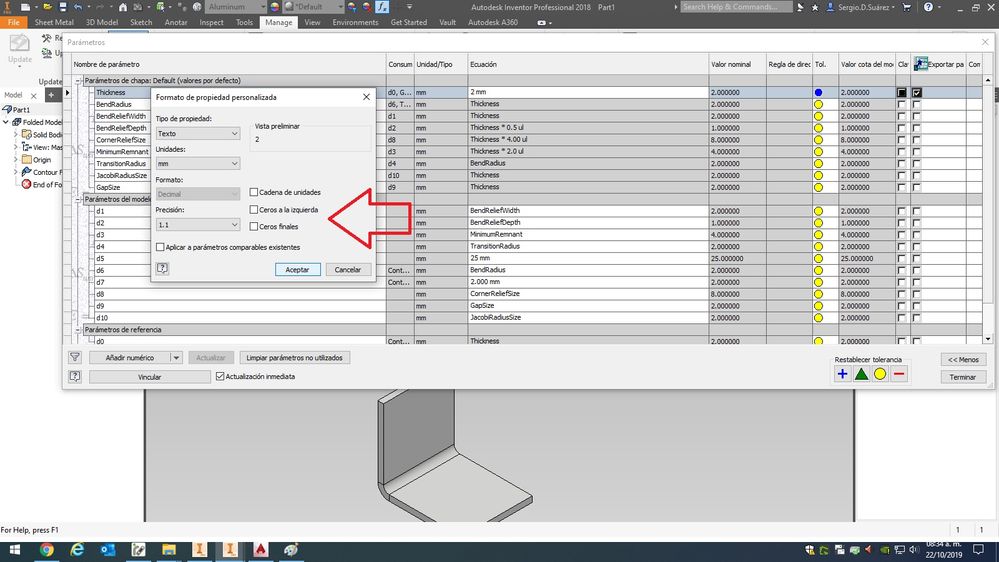Open the File menu tab
This screenshot has width=999, height=562.
[14, 22]
